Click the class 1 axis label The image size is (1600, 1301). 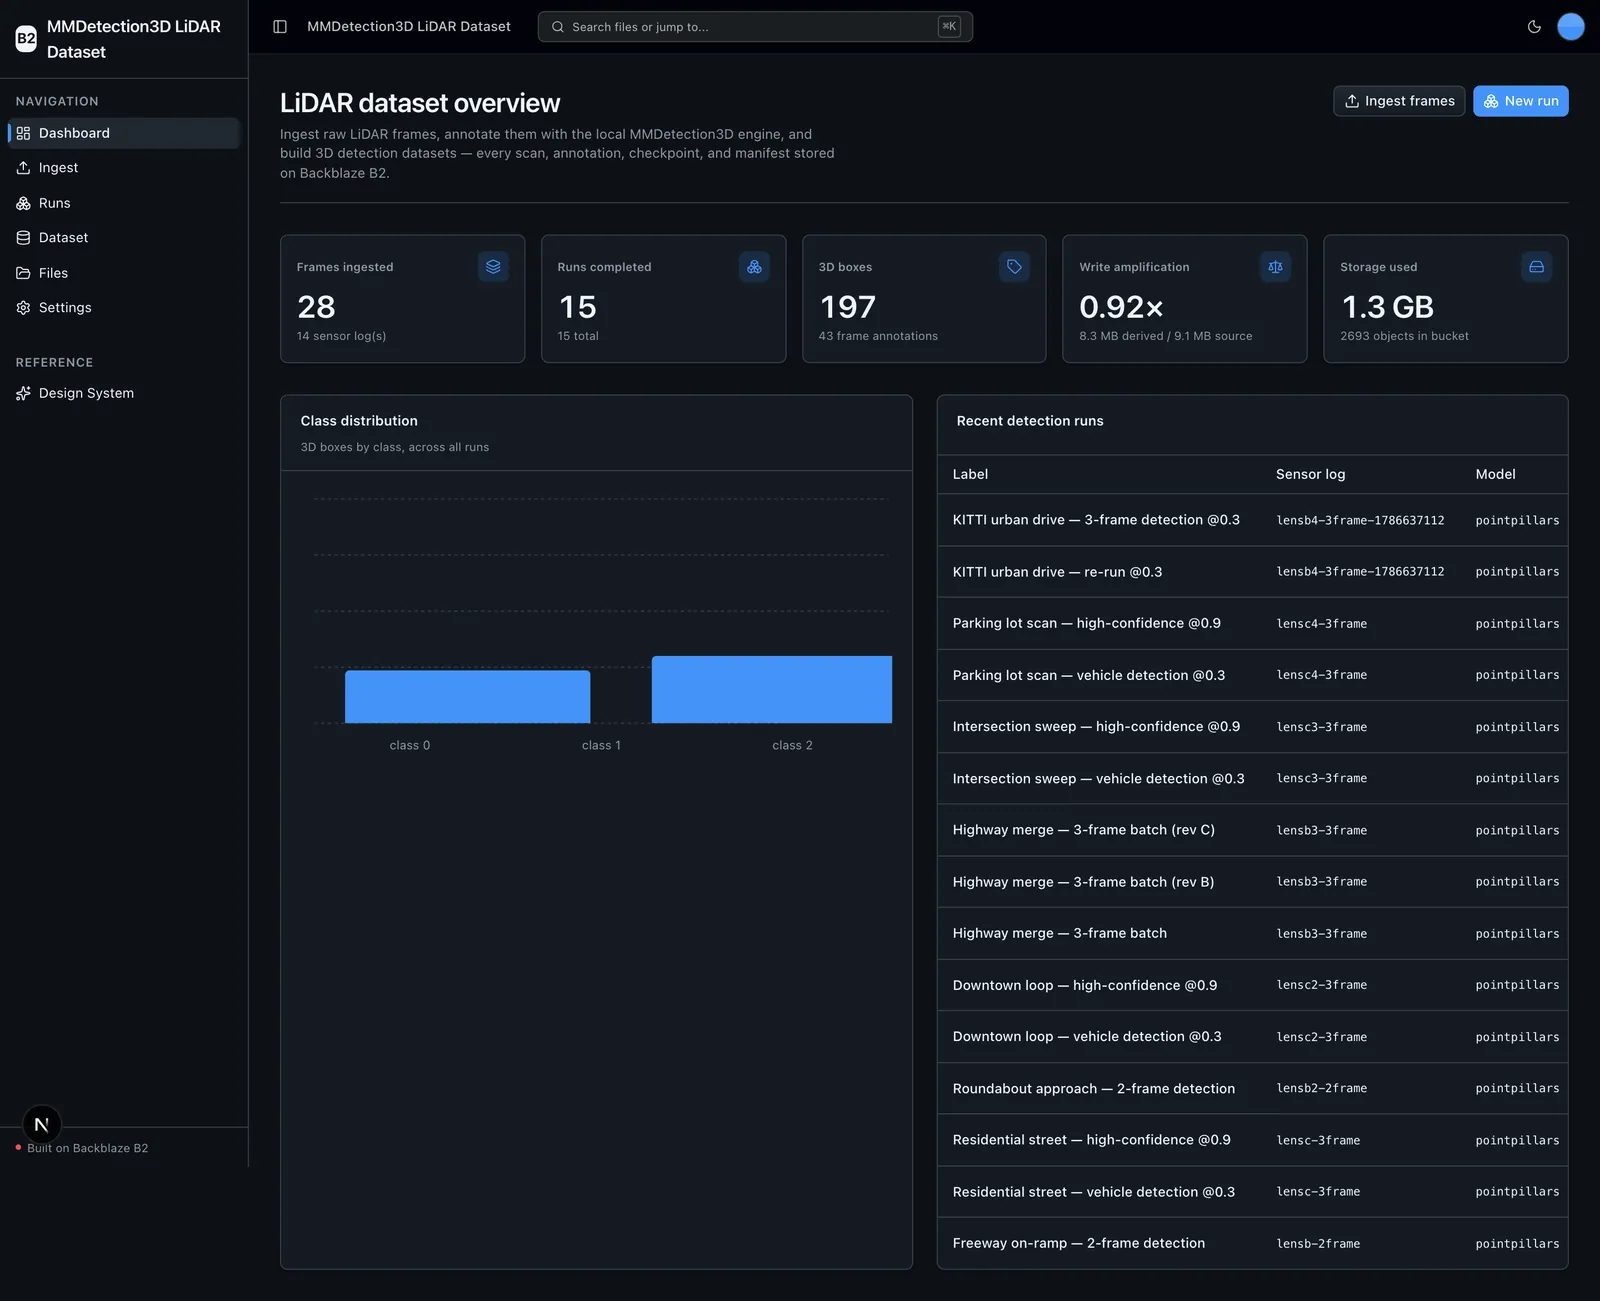pos(601,746)
